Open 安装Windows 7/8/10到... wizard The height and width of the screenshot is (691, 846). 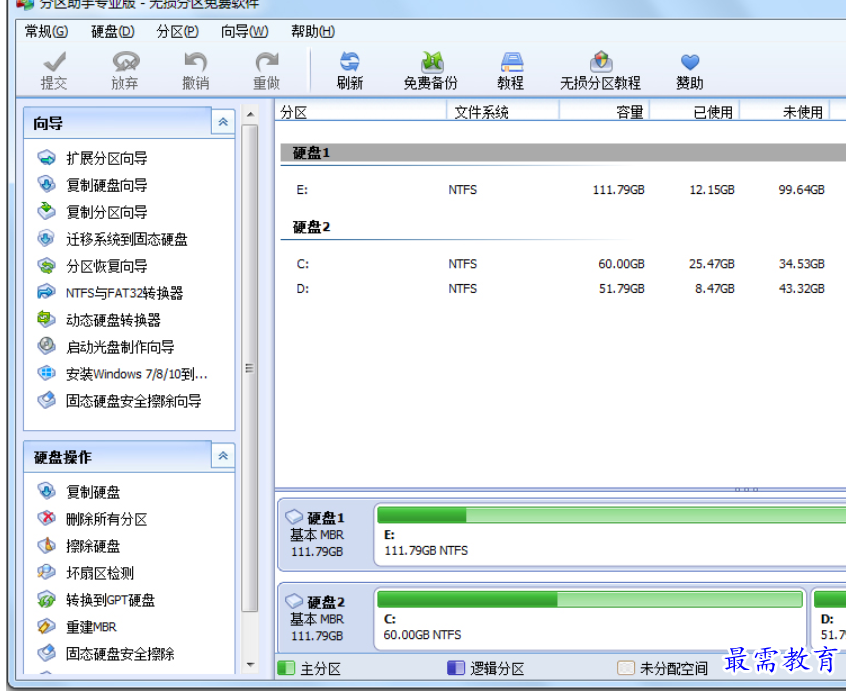coord(122,374)
